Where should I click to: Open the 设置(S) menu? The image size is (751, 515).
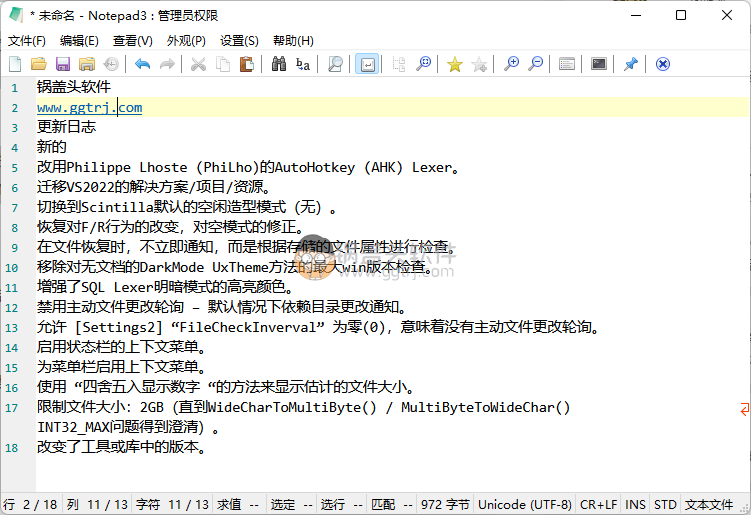coord(239,41)
